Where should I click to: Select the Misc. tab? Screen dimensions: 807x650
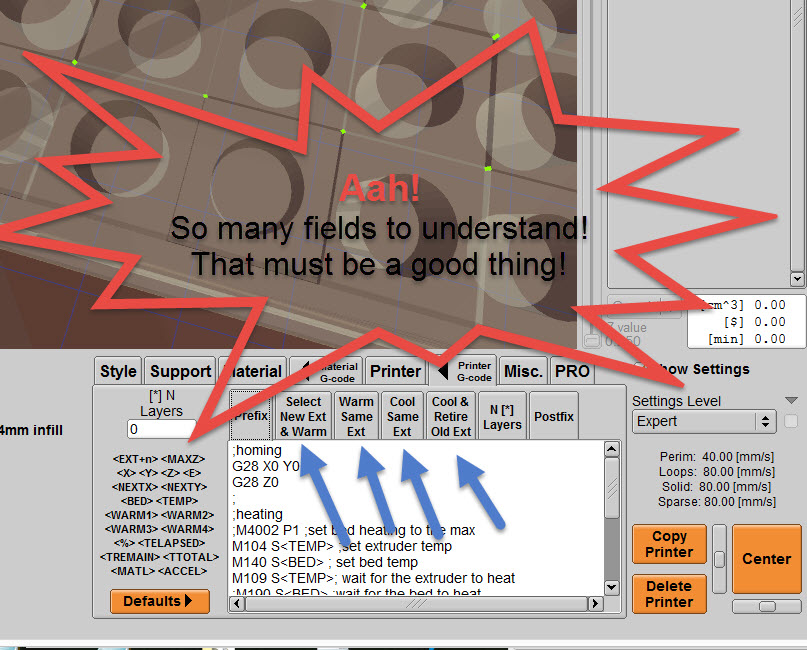pos(523,371)
